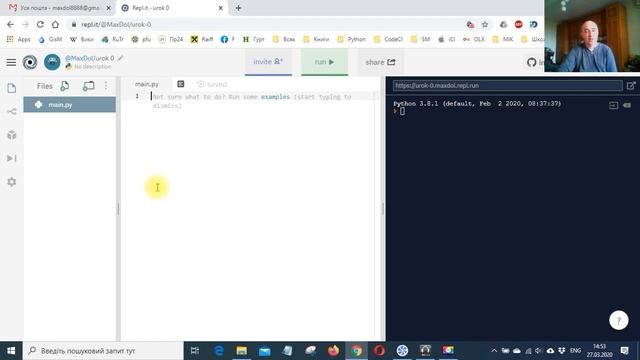Viewport: 640px width, 360px height.
Task: Open a new browser tab
Action: coord(238,8)
